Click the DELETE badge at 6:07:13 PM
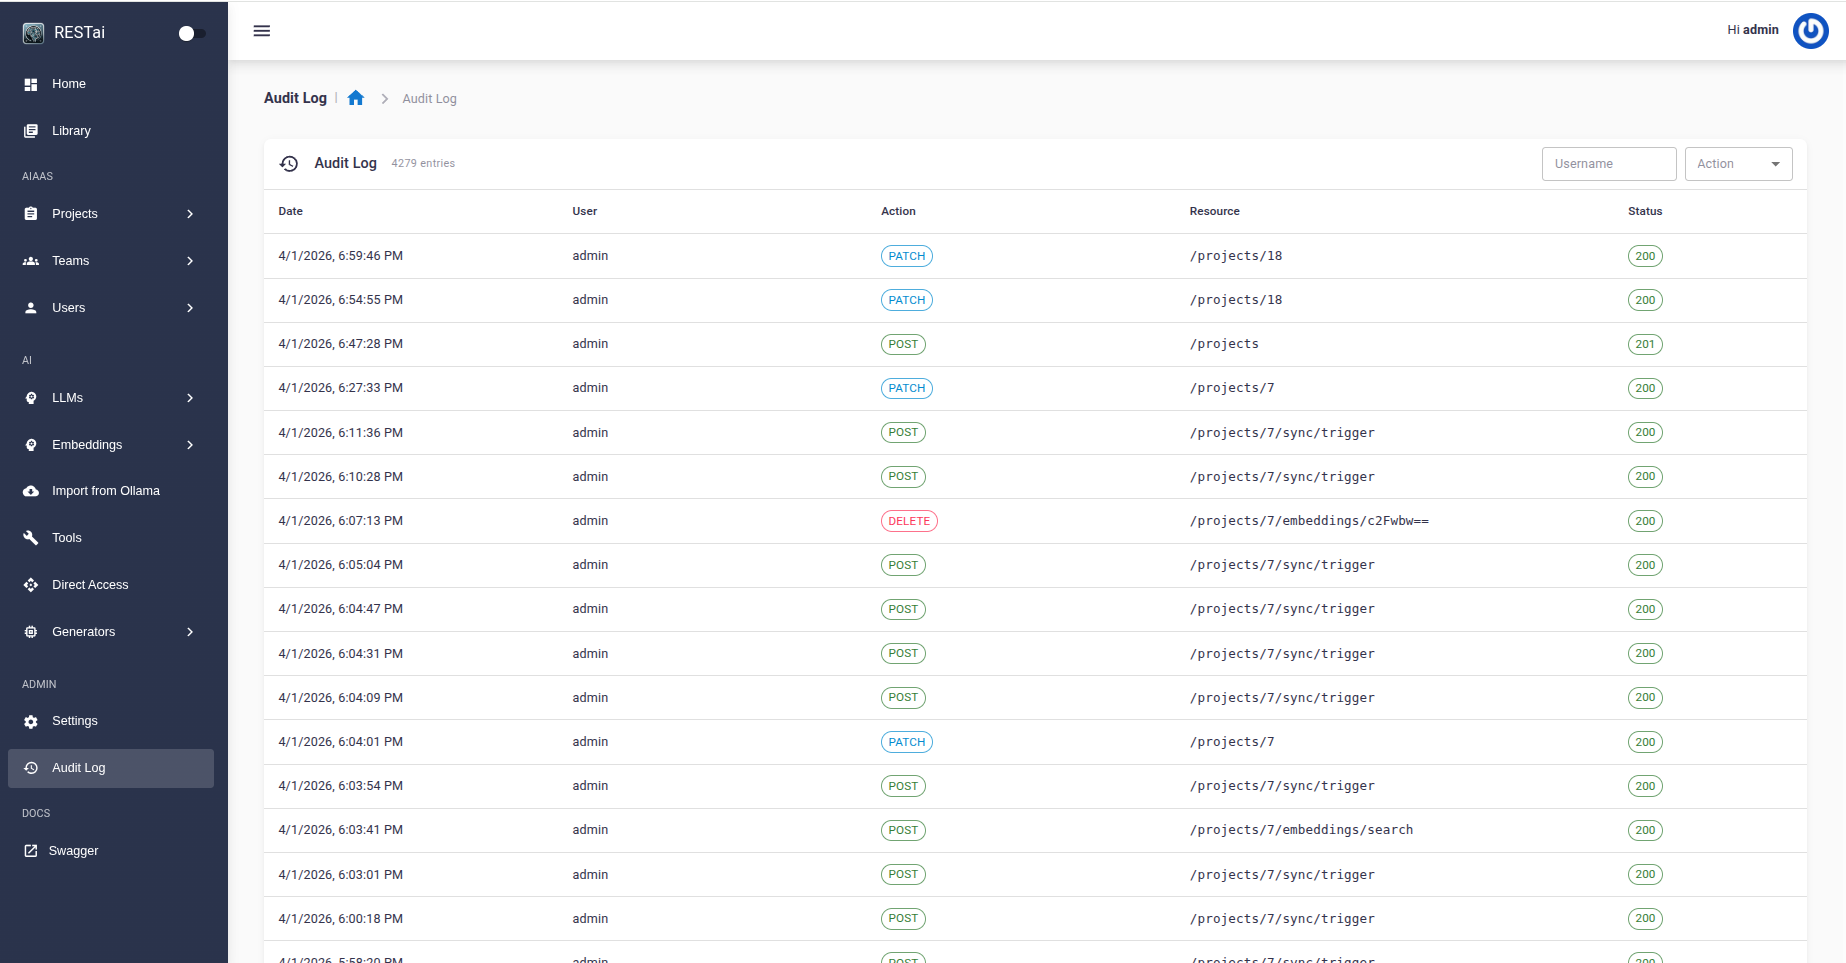This screenshot has height=963, width=1846. (909, 521)
